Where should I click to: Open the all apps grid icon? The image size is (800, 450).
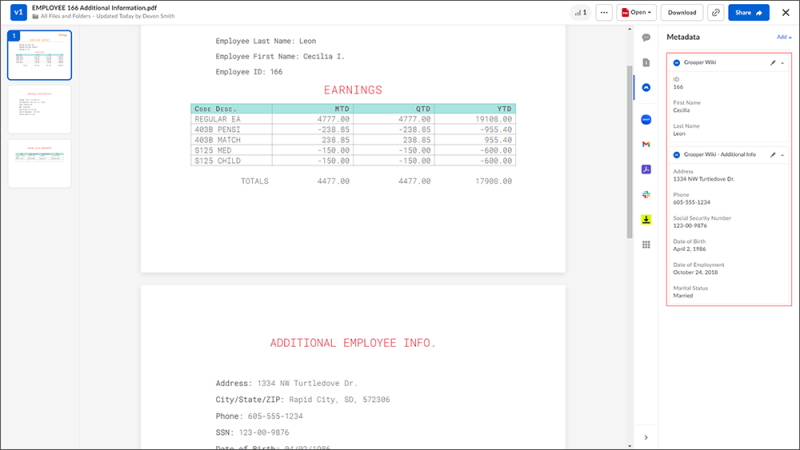646,245
